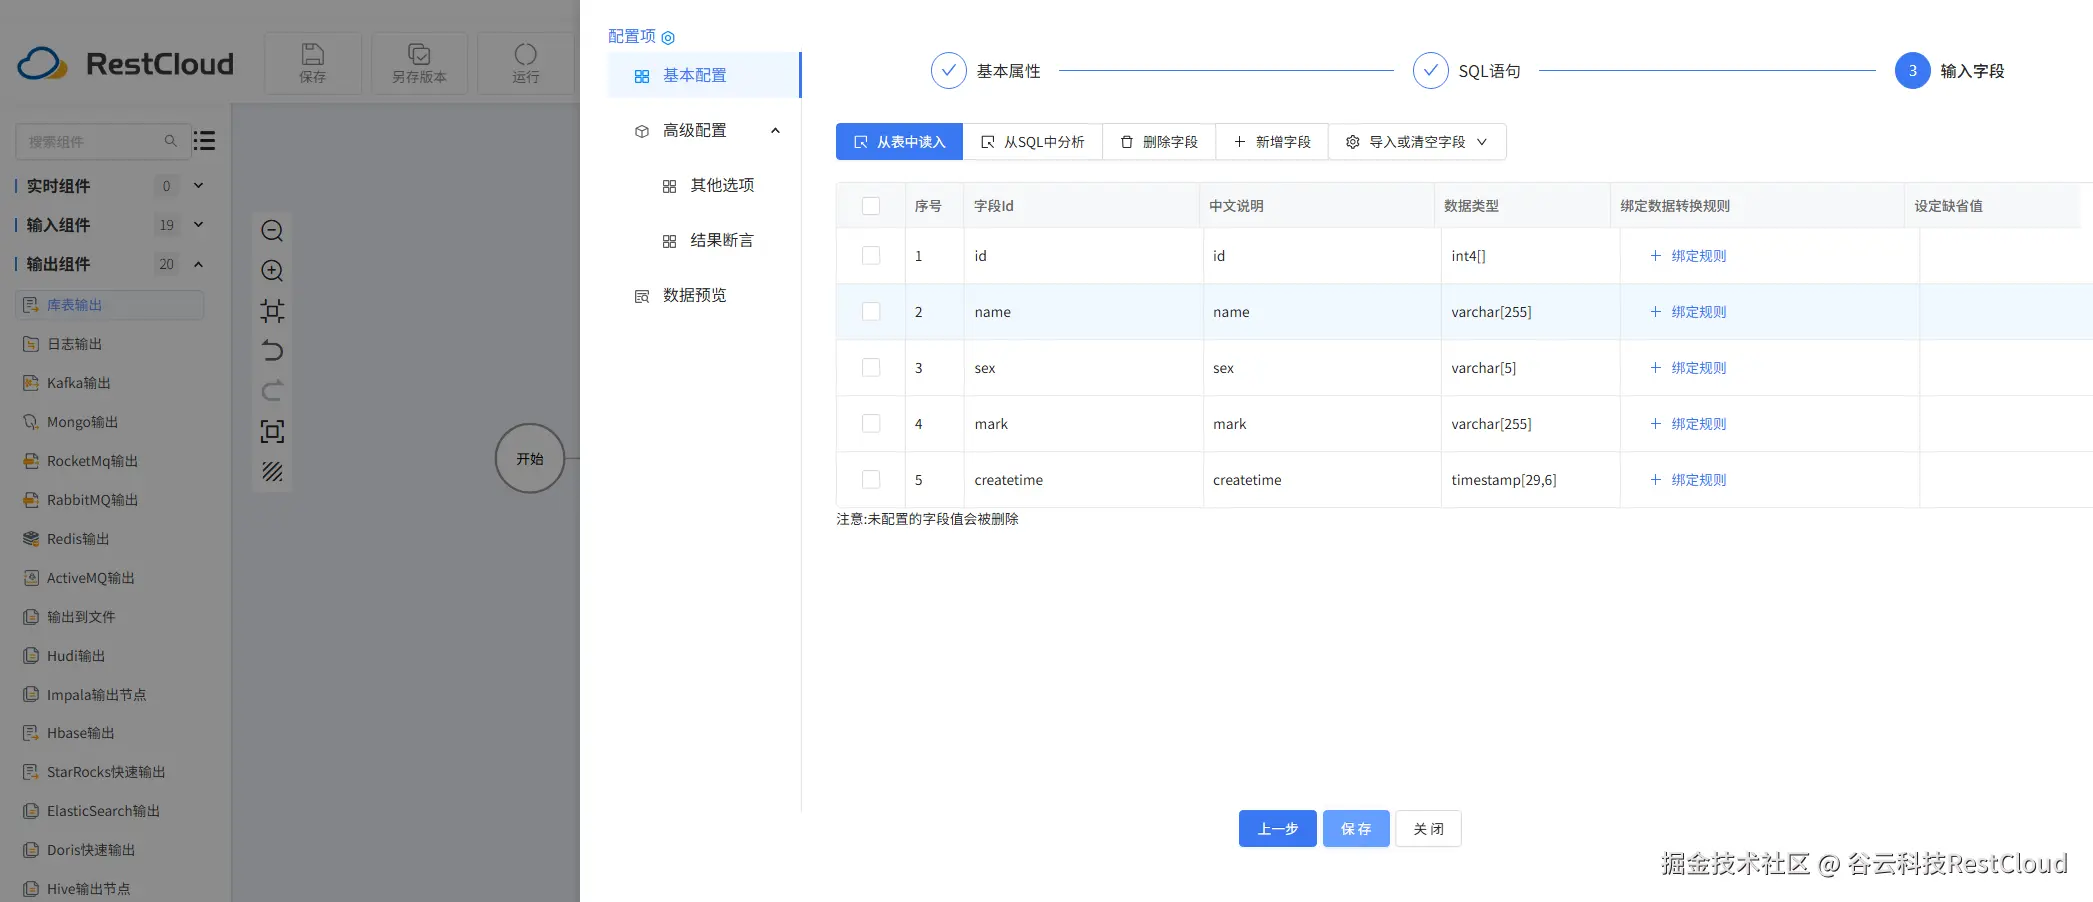Click the RestCloud logo
This screenshot has width=2093, height=902.
tap(126, 64)
